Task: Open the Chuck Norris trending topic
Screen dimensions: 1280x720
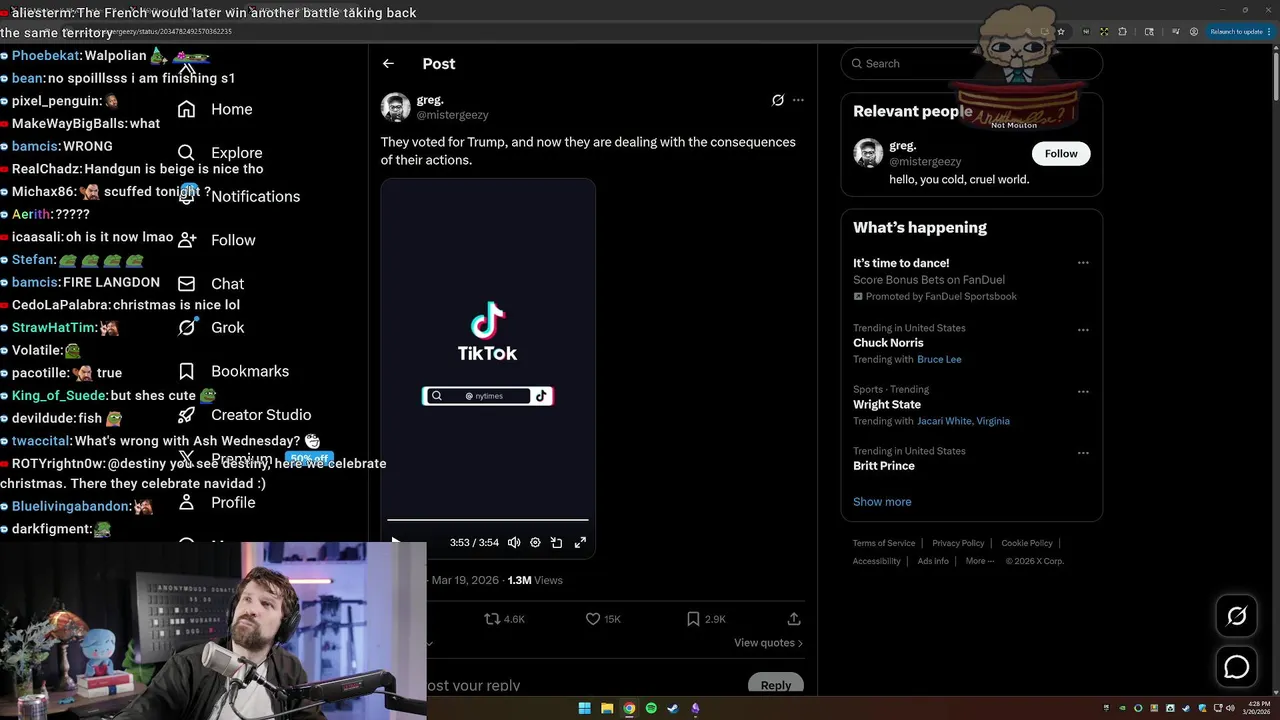Action: 888,343
